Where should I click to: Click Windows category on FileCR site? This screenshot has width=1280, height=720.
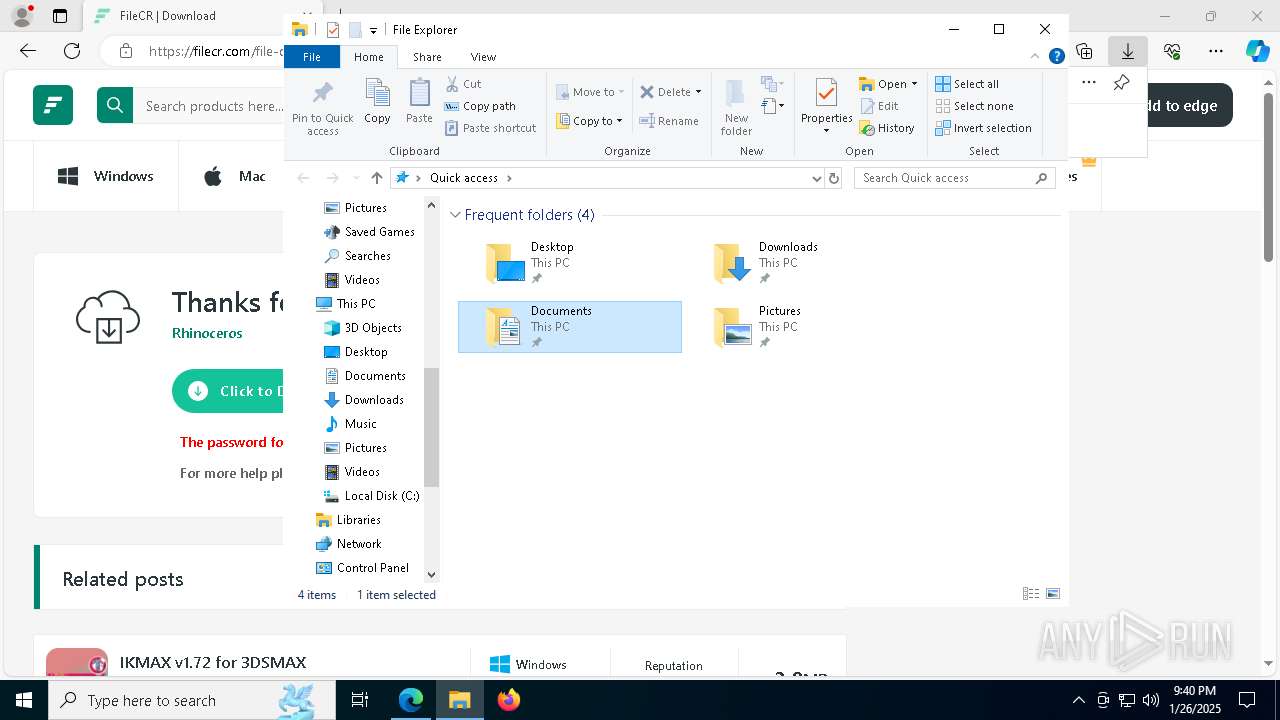[105, 176]
